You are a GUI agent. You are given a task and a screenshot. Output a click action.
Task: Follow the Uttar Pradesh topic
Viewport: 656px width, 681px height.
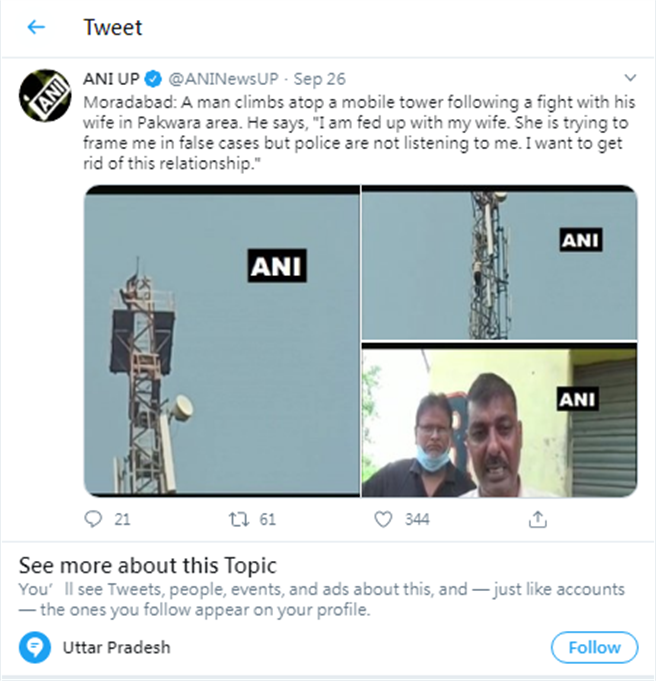click(594, 647)
